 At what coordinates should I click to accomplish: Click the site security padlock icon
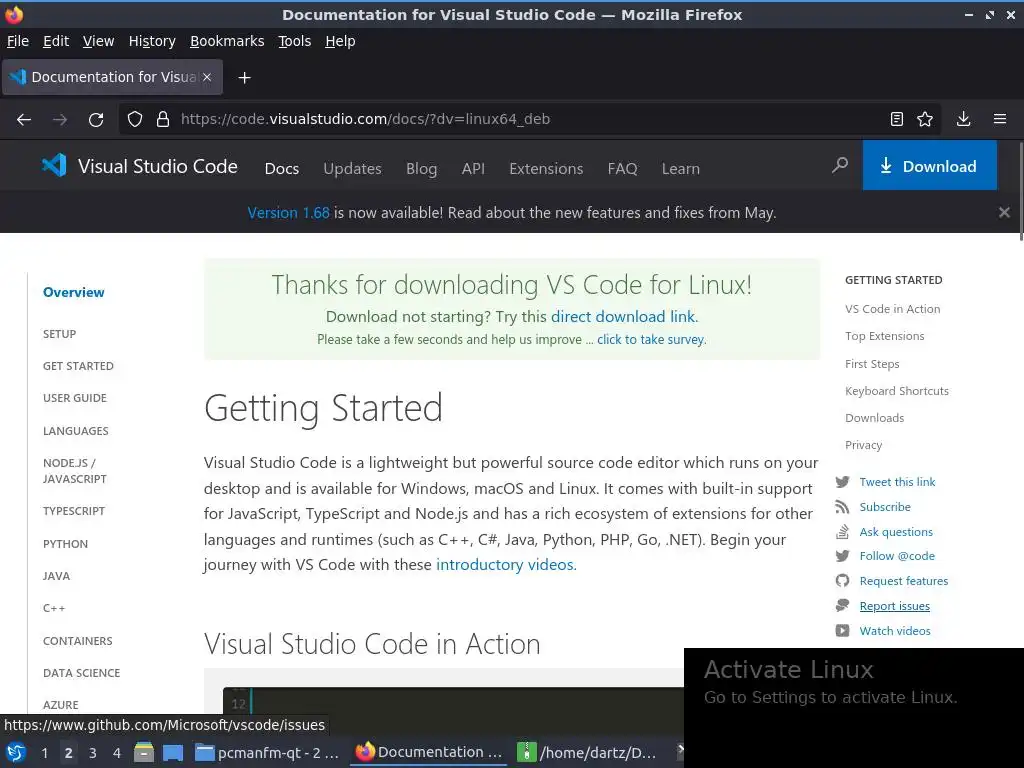coord(163,119)
